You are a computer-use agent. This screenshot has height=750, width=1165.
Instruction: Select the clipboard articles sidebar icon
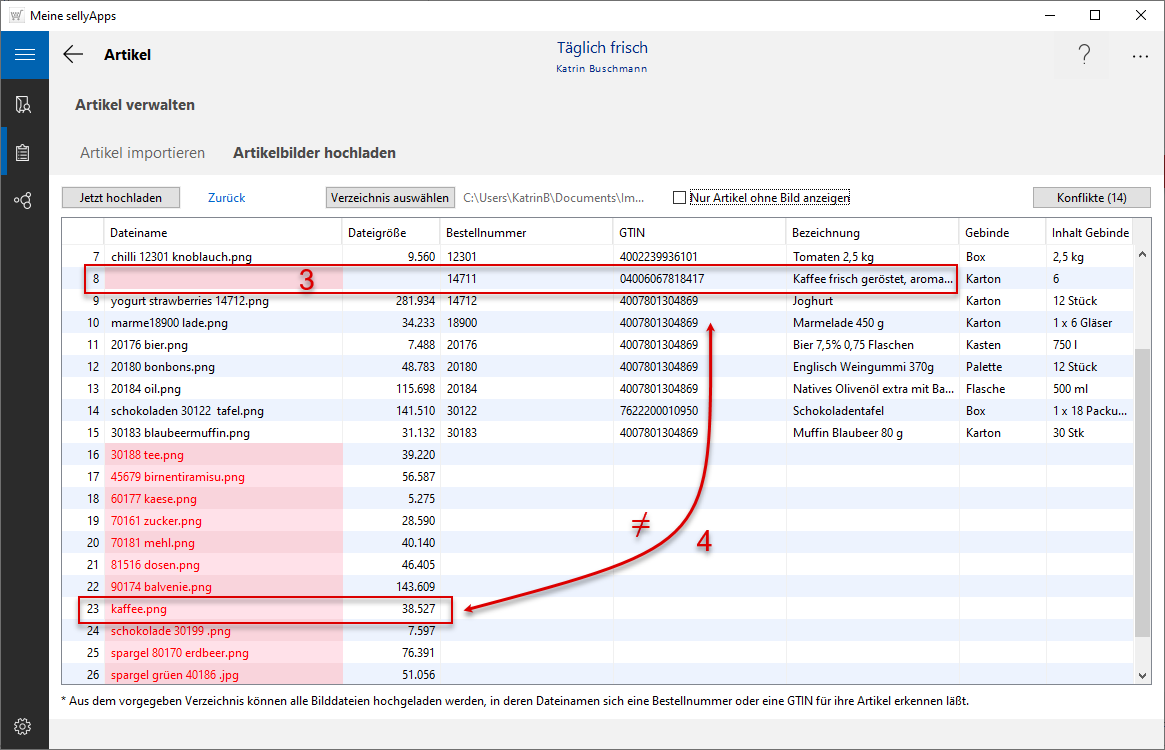click(24, 153)
